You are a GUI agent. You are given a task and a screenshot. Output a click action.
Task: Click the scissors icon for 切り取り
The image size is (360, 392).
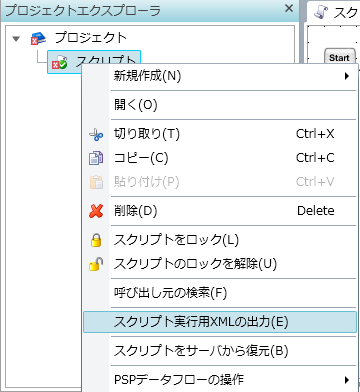96,134
